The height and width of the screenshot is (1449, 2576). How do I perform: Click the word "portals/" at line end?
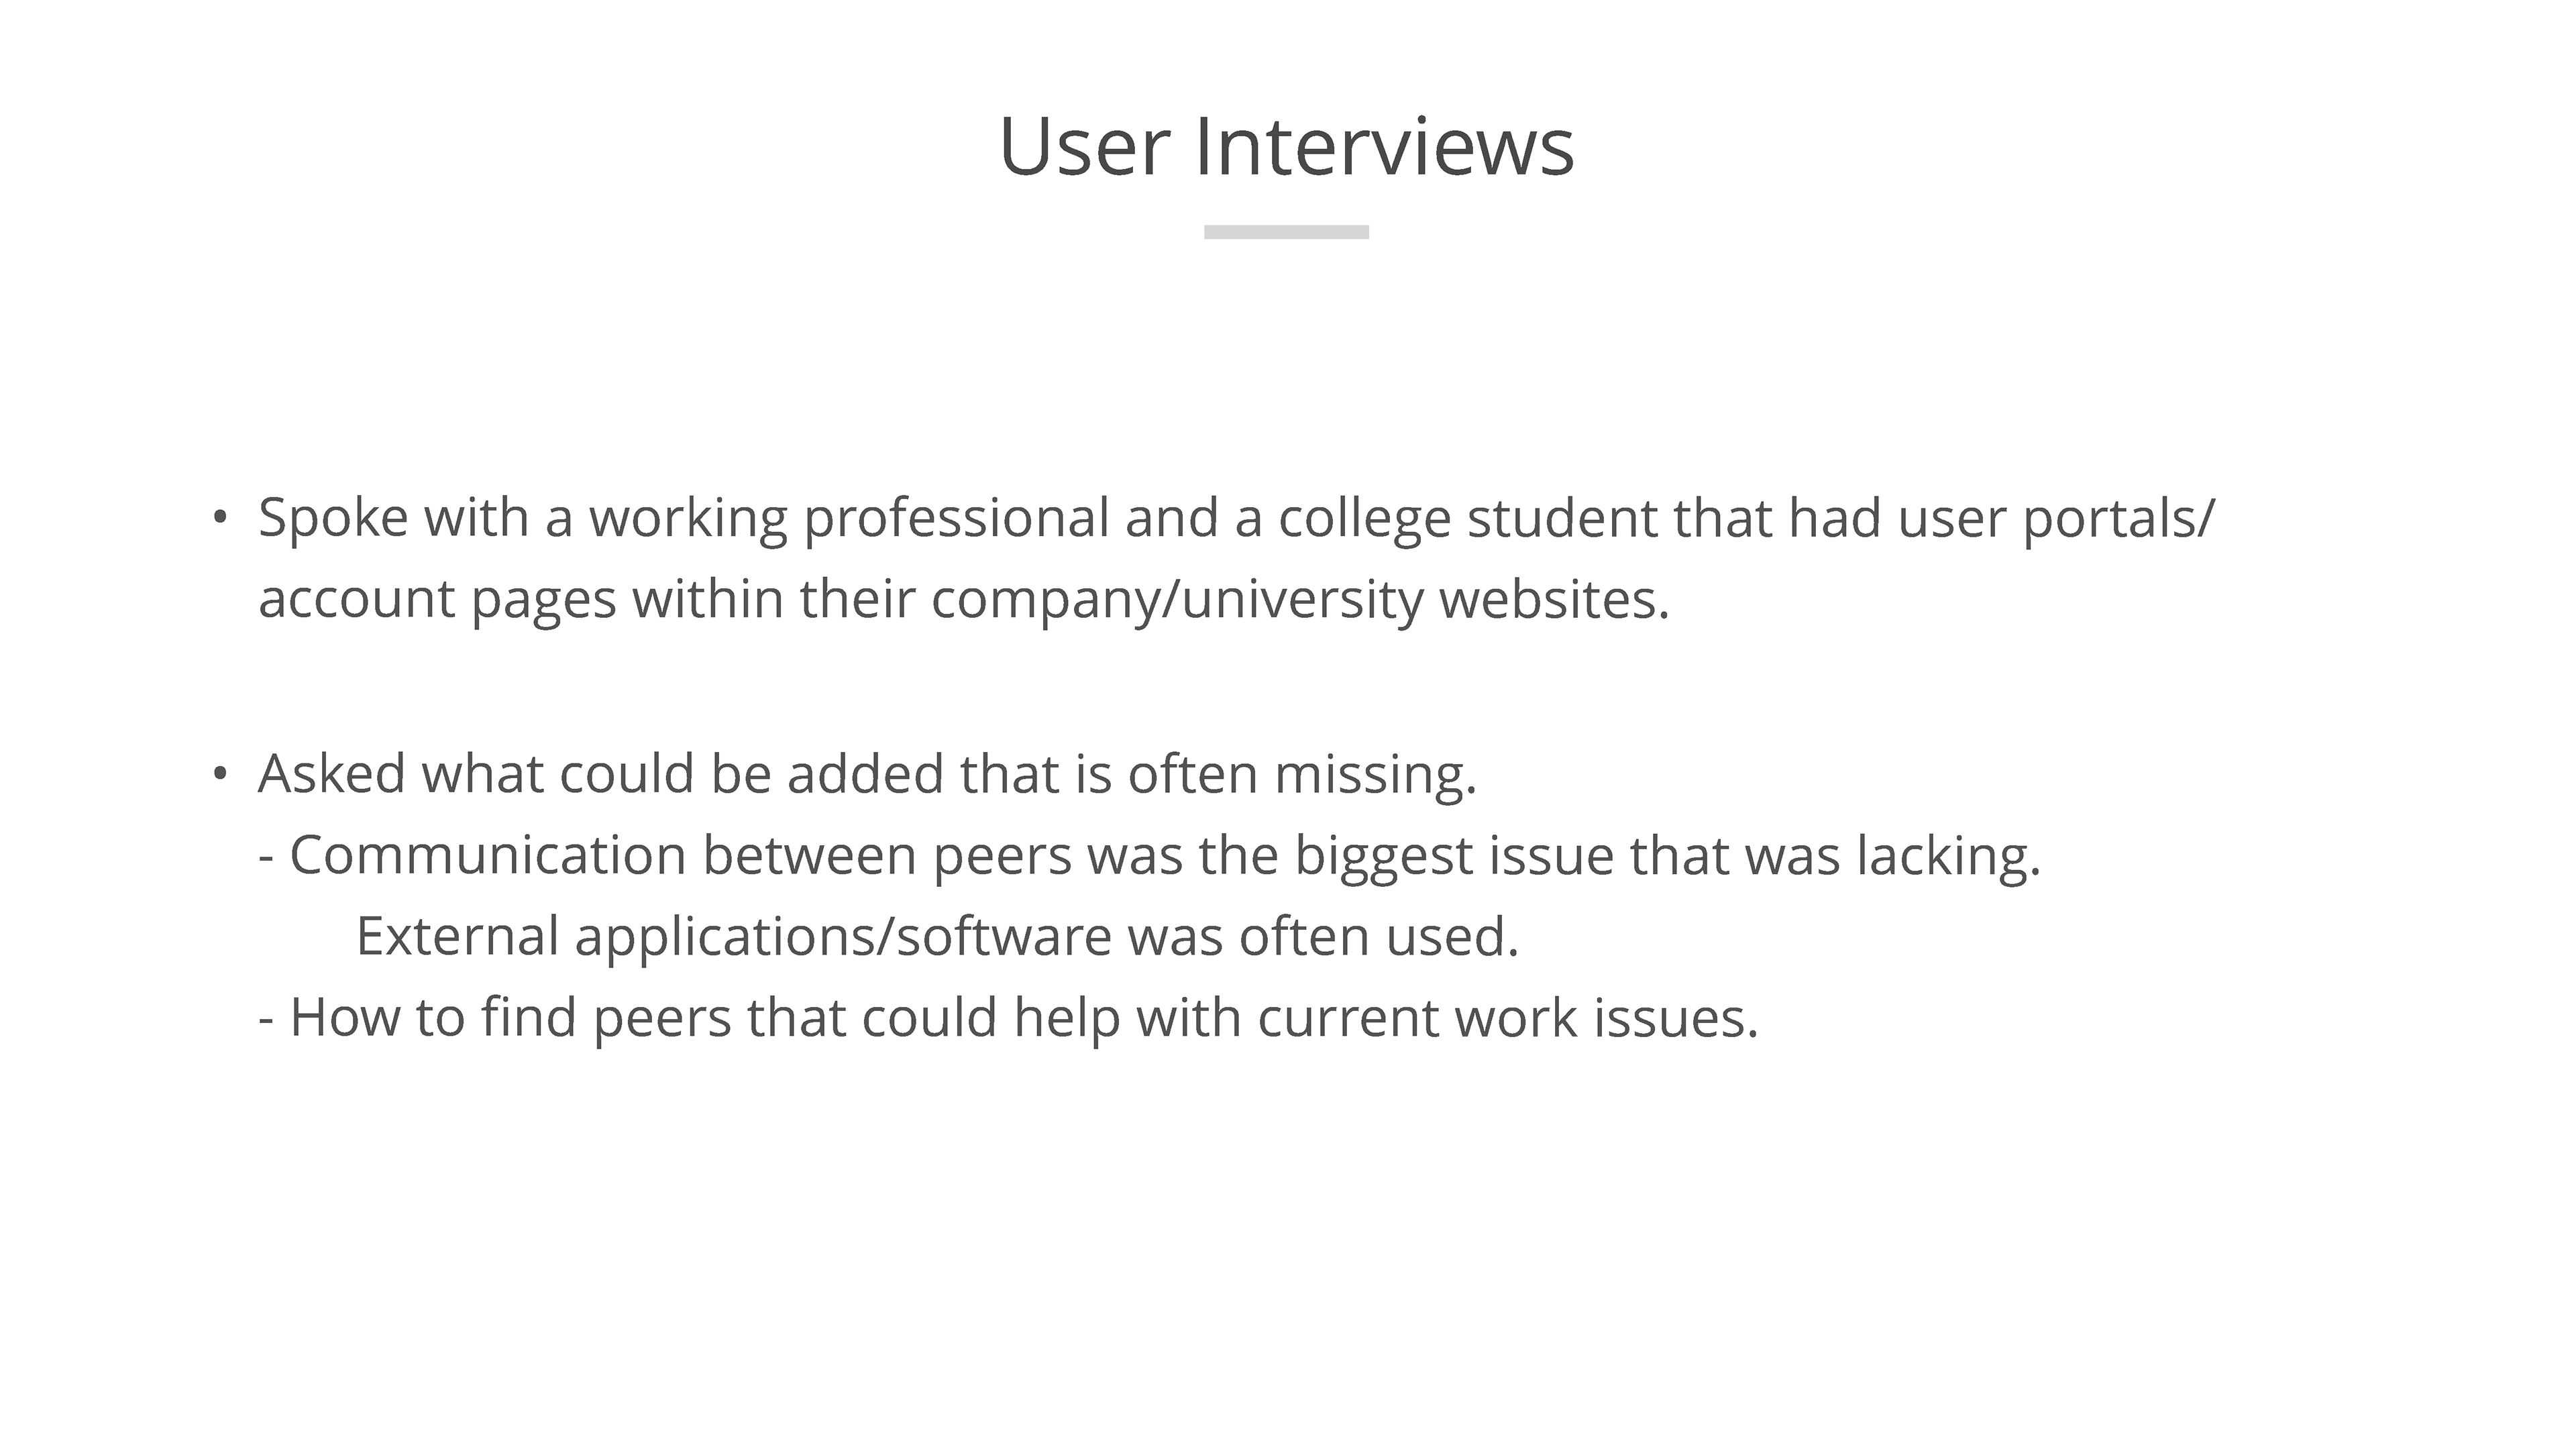[x=2119, y=518]
